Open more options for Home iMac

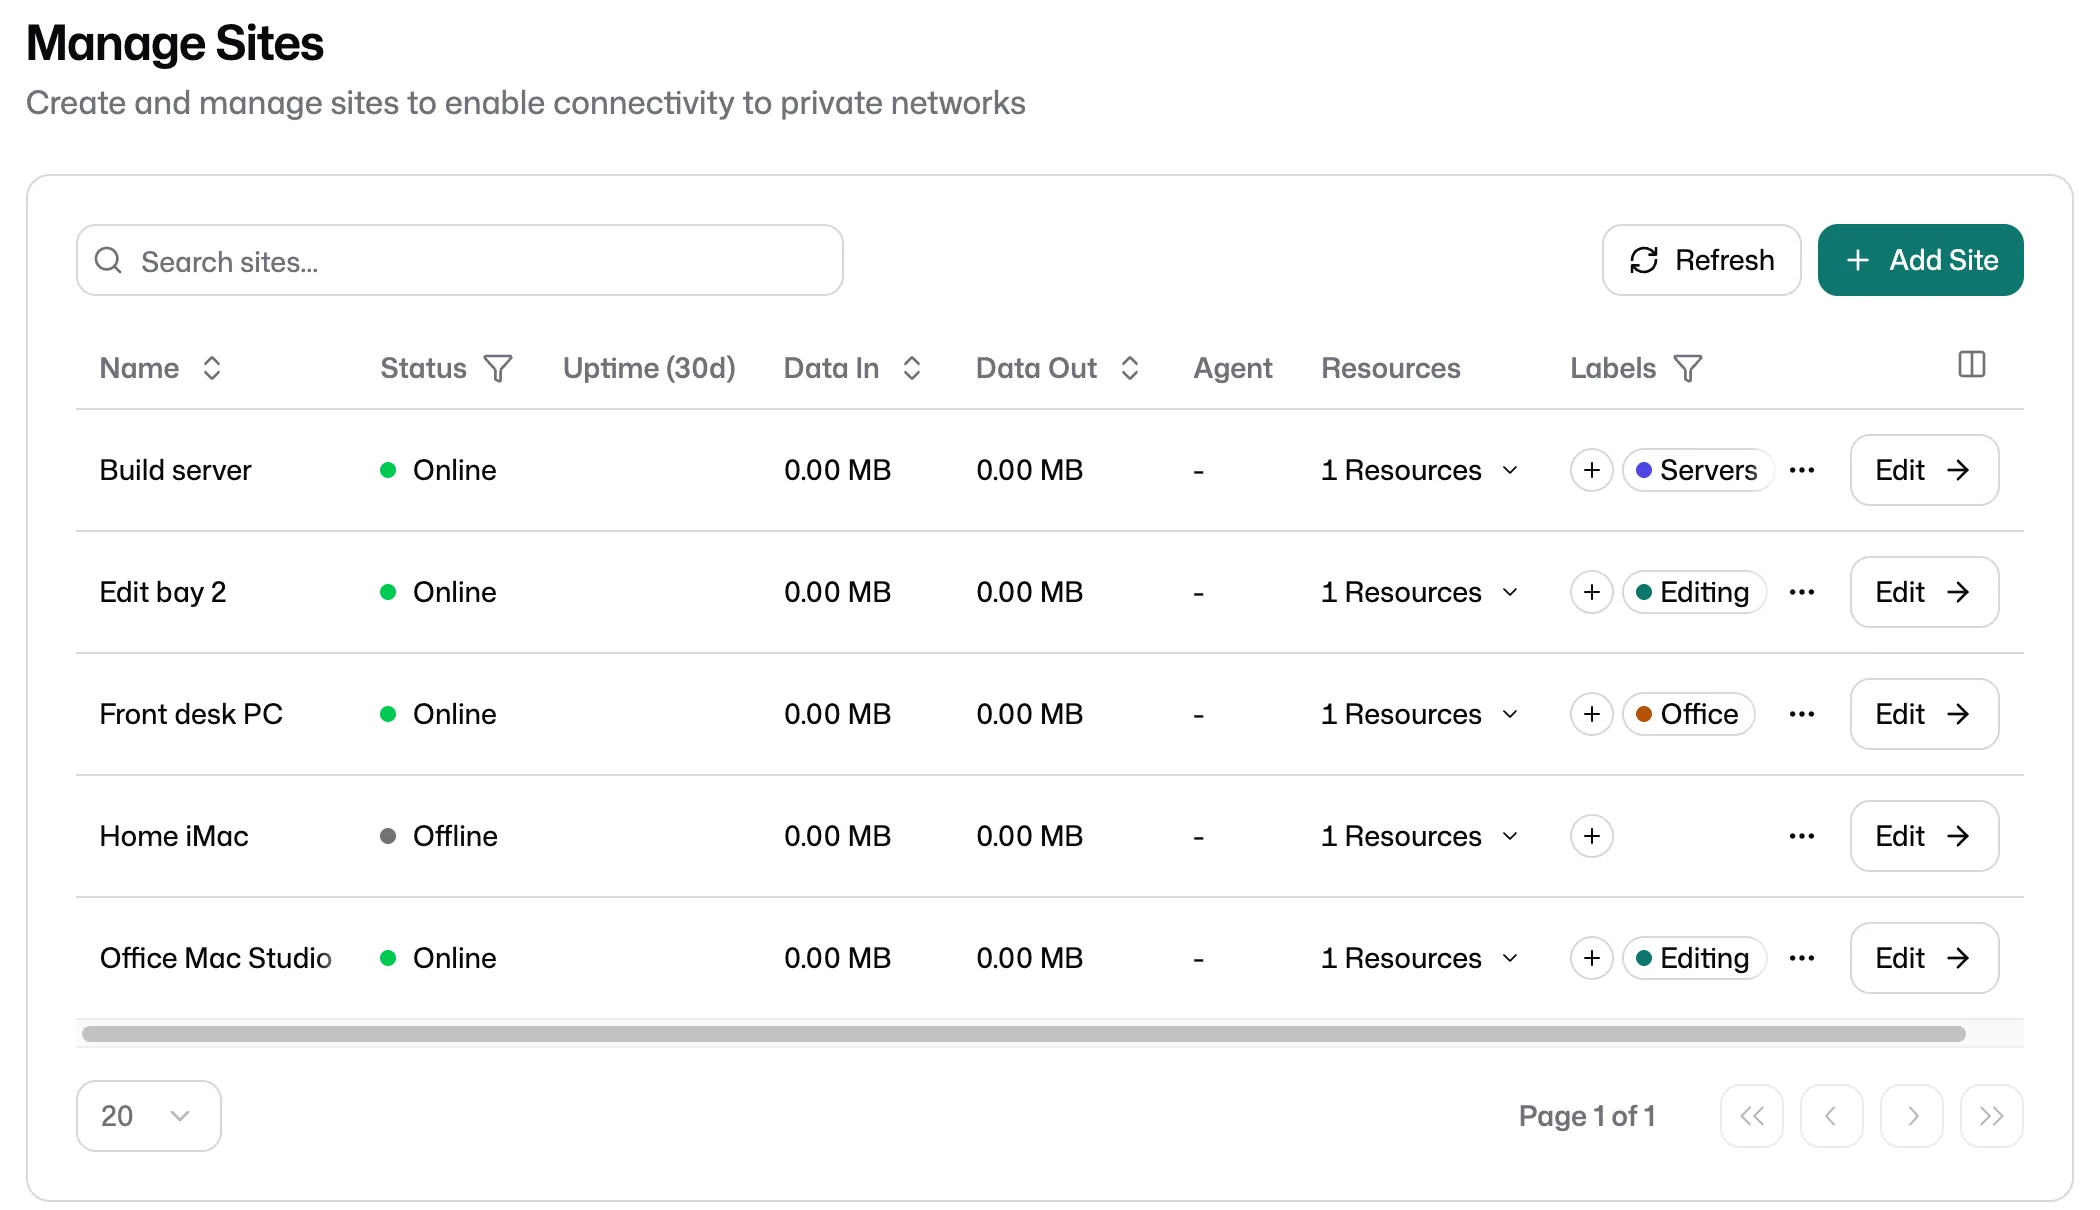pos(1802,836)
